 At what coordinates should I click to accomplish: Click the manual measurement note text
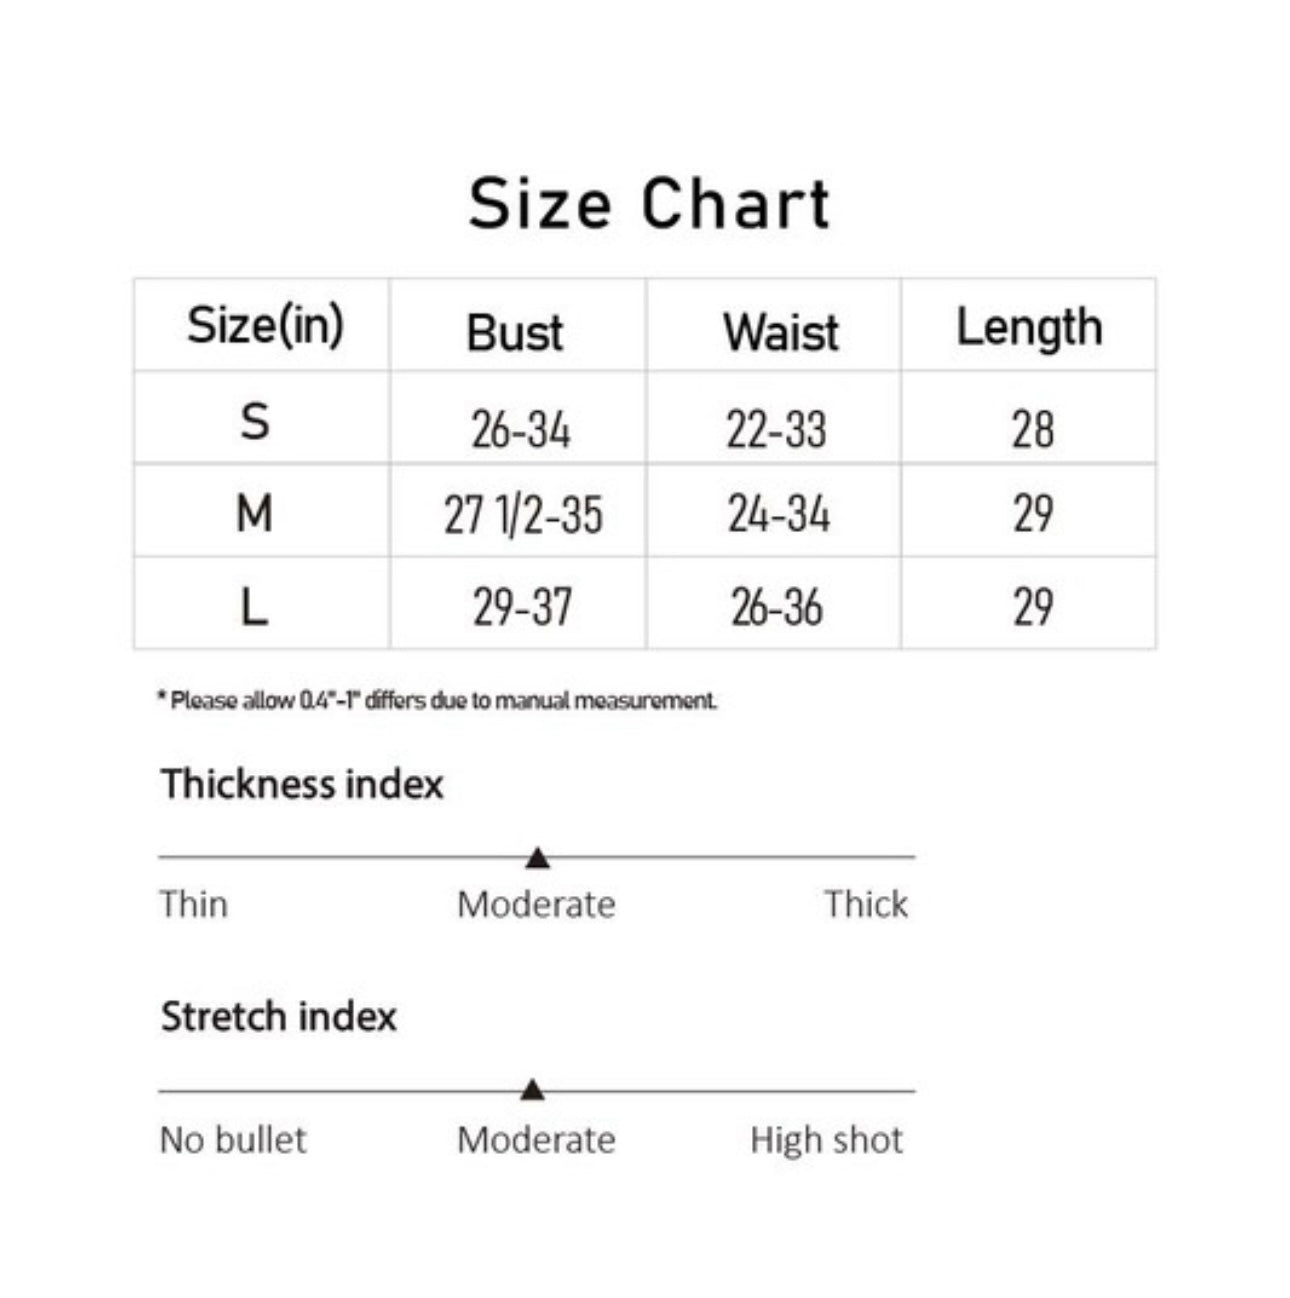tap(437, 700)
